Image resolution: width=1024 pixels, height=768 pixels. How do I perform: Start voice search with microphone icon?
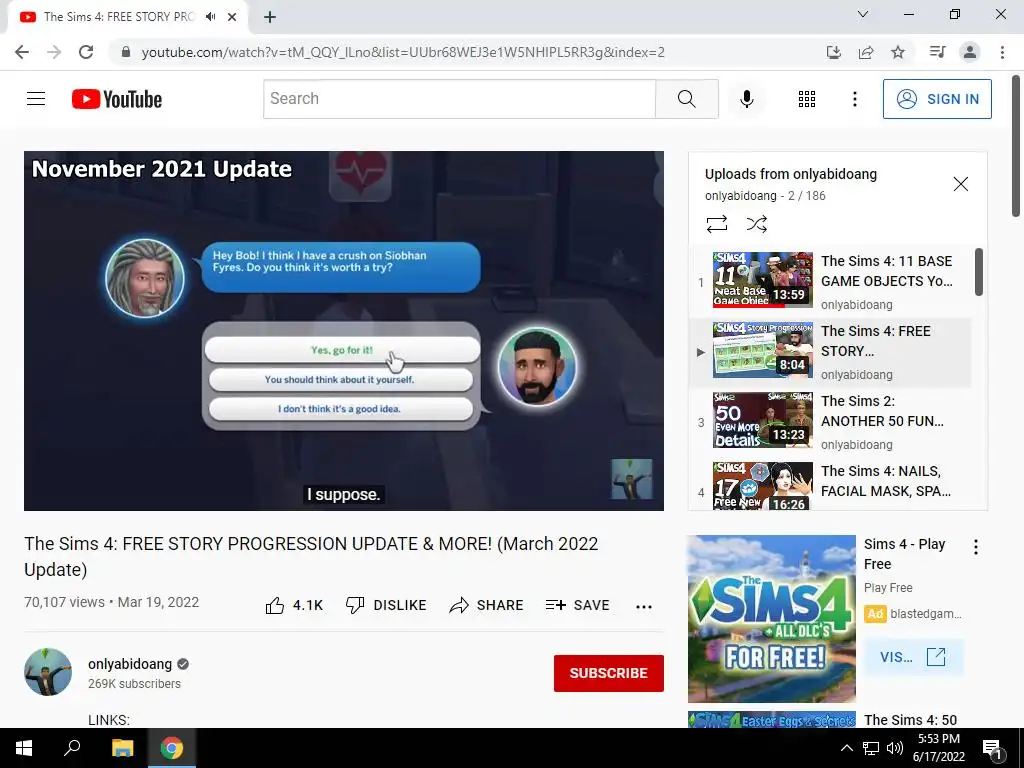click(746, 99)
